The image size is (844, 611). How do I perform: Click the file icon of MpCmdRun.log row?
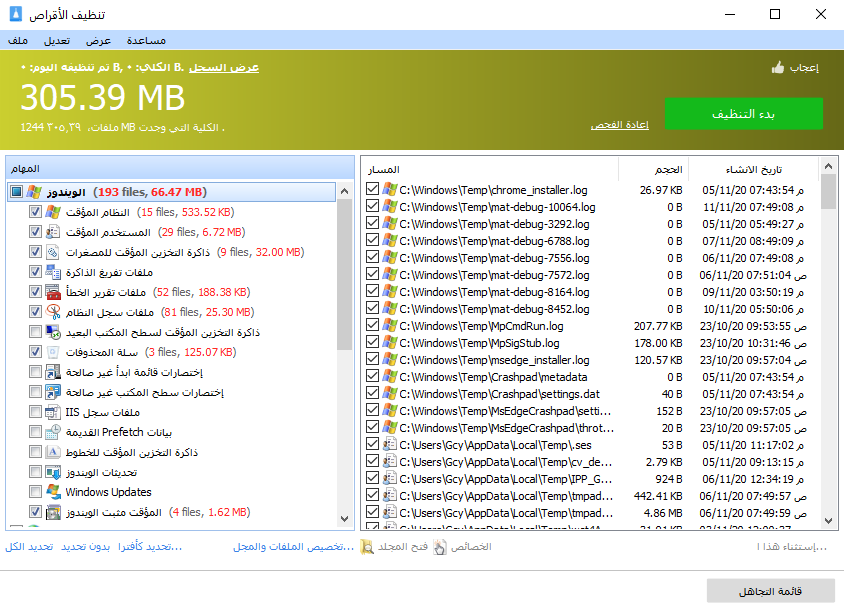click(x=390, y=326)
